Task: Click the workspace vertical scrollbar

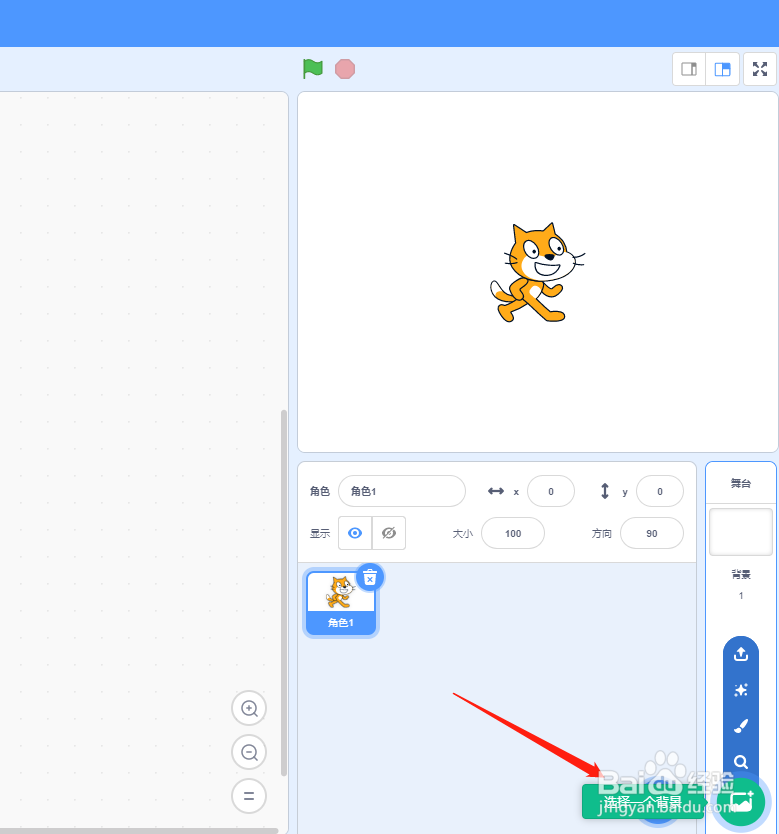Action: tap(284, 593)
